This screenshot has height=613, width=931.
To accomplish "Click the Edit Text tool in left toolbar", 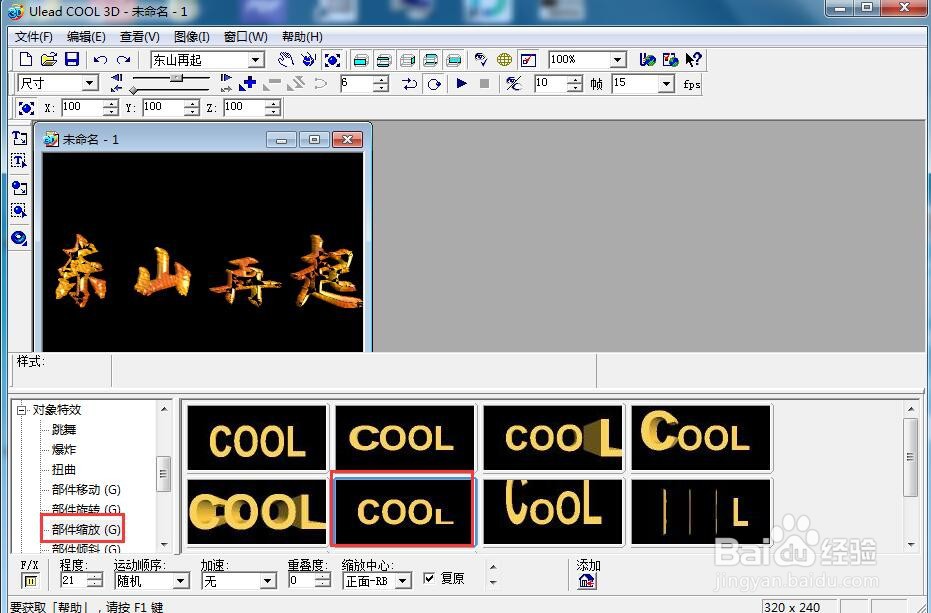I will click(20, 161).
